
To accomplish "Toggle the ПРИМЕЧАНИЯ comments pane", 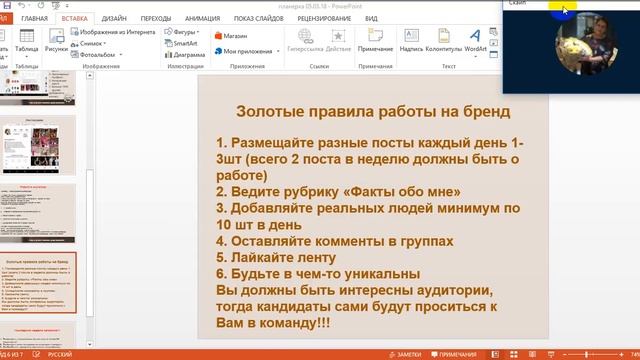I will pyautogui.click(x=454, y=354).
